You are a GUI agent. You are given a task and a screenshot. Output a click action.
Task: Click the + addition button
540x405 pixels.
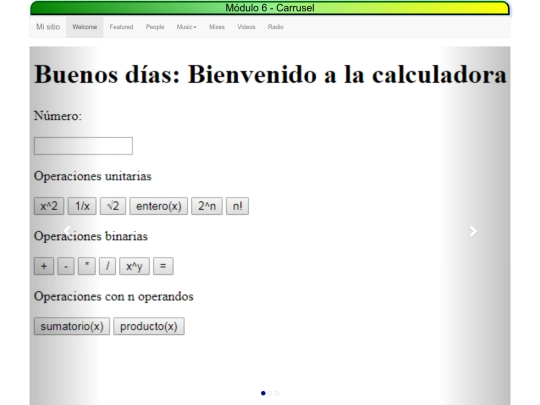44,266
